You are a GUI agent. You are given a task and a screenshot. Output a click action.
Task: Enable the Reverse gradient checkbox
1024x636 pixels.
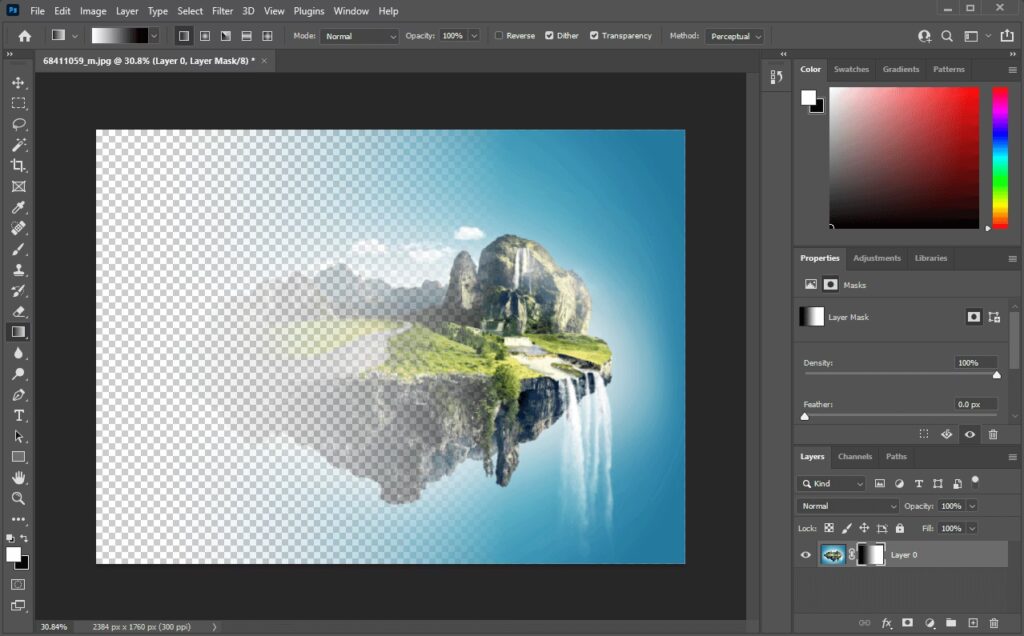(499, 36)
